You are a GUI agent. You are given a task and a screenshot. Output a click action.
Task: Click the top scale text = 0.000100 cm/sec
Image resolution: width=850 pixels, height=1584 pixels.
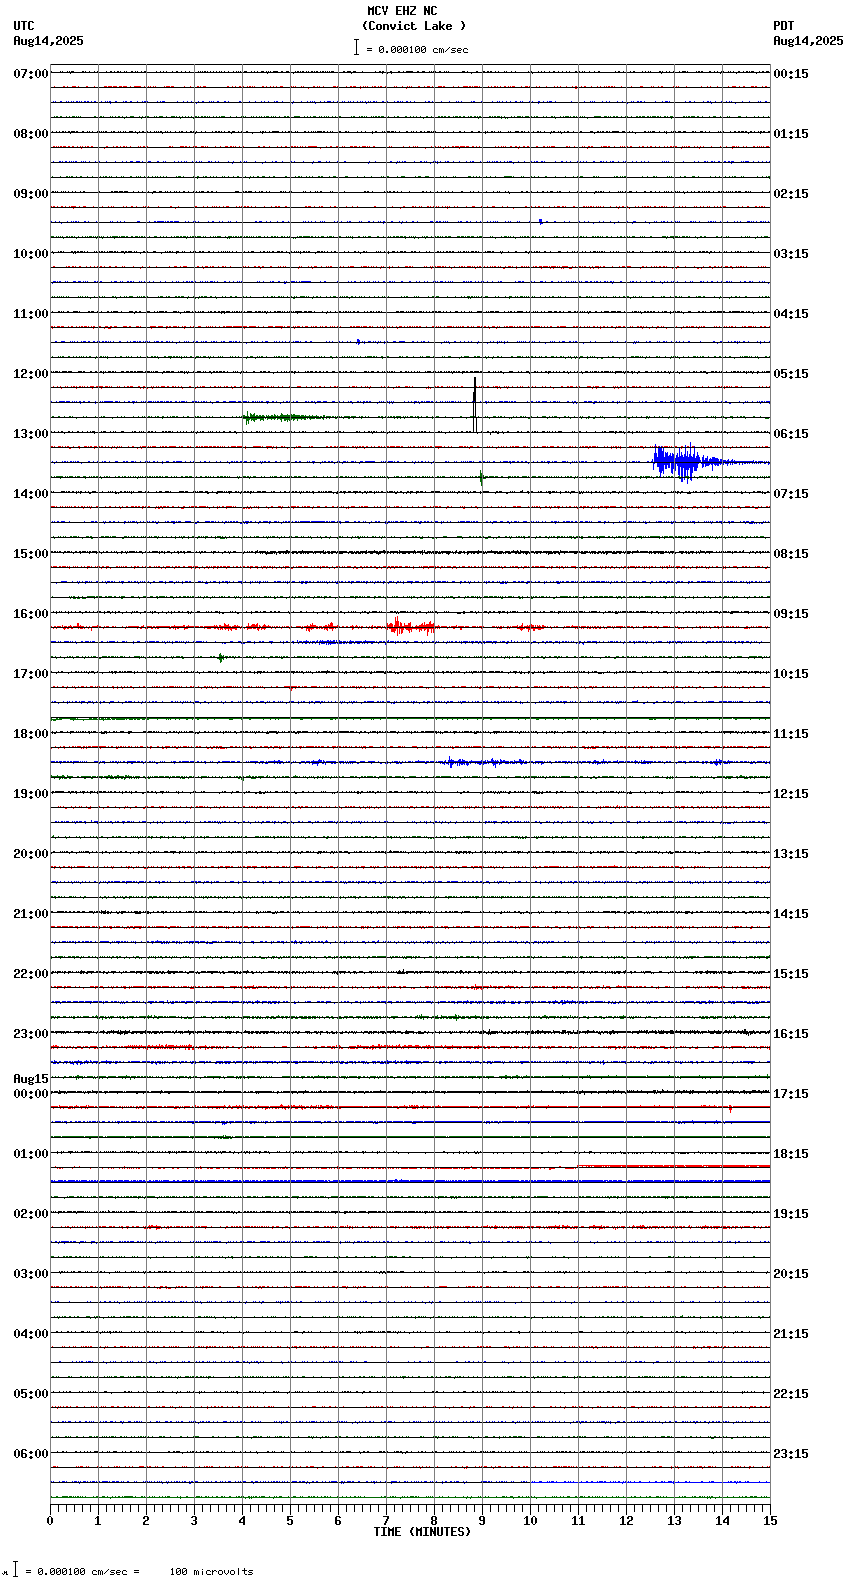417,49
